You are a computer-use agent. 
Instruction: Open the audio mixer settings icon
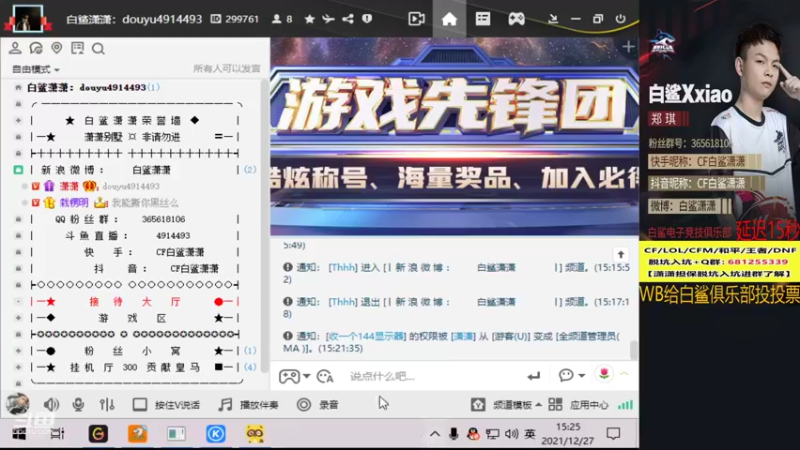pyautogui.click(x=107, y=405)
